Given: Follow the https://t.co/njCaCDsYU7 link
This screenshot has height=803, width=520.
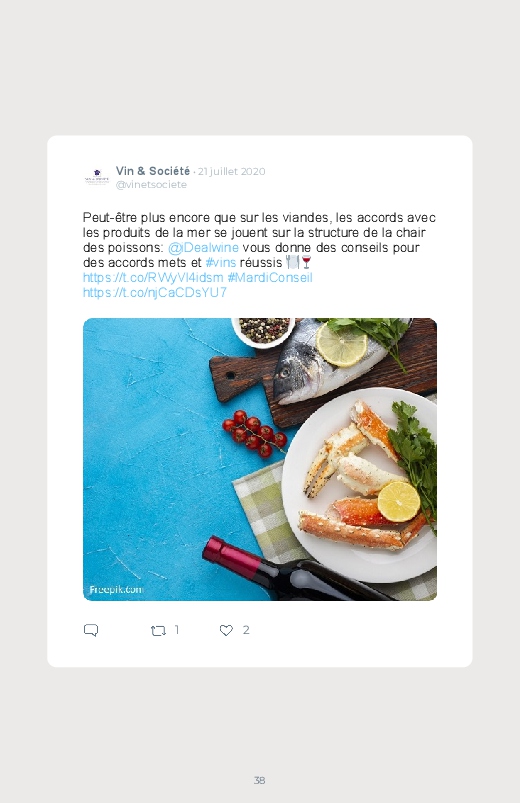Looking at the screenshot, I should click(155, 292).
